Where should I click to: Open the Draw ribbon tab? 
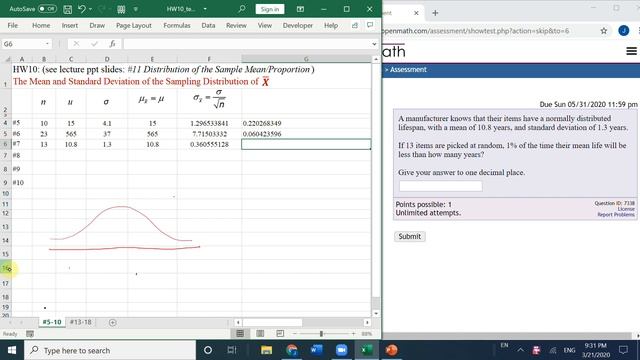coord(97,25)
